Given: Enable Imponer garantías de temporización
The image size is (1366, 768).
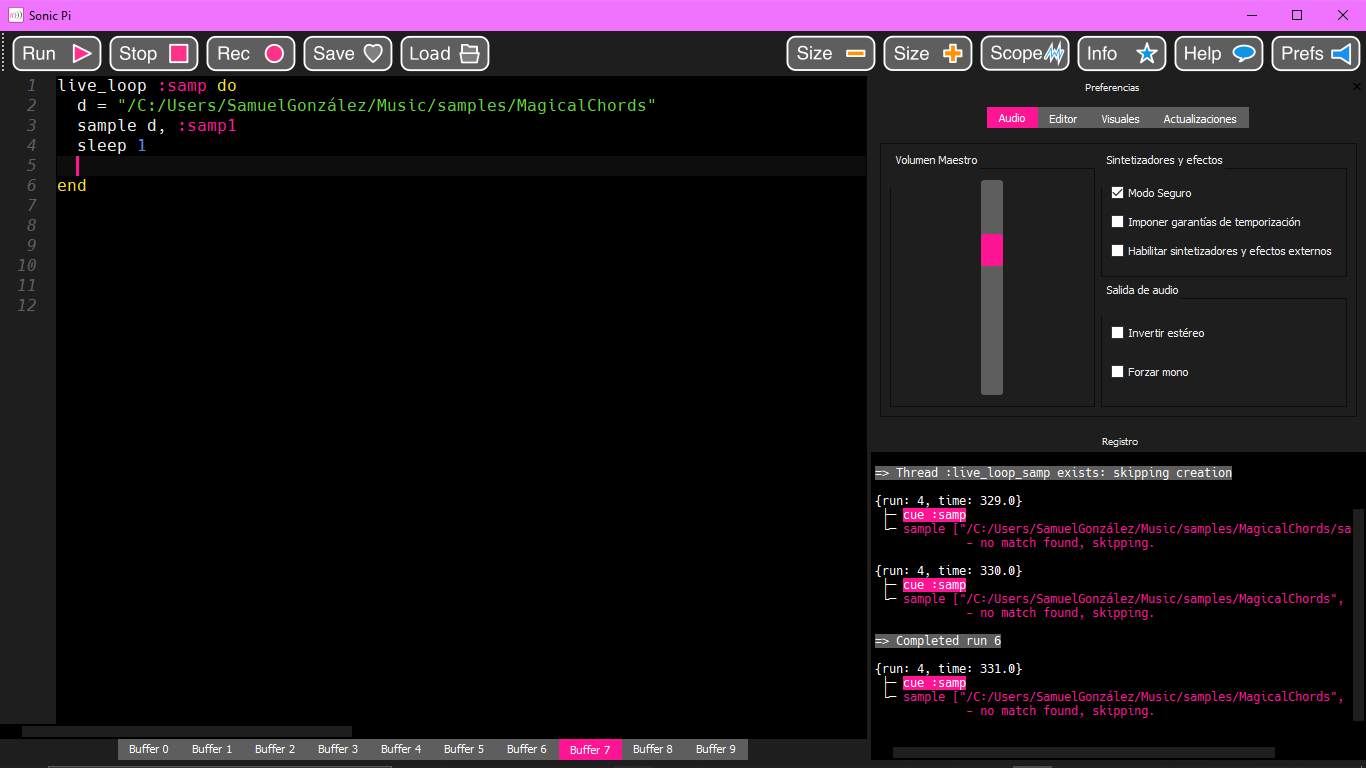Looking at the screenshot, I should pyautogui.click(x=1118, y=222).
